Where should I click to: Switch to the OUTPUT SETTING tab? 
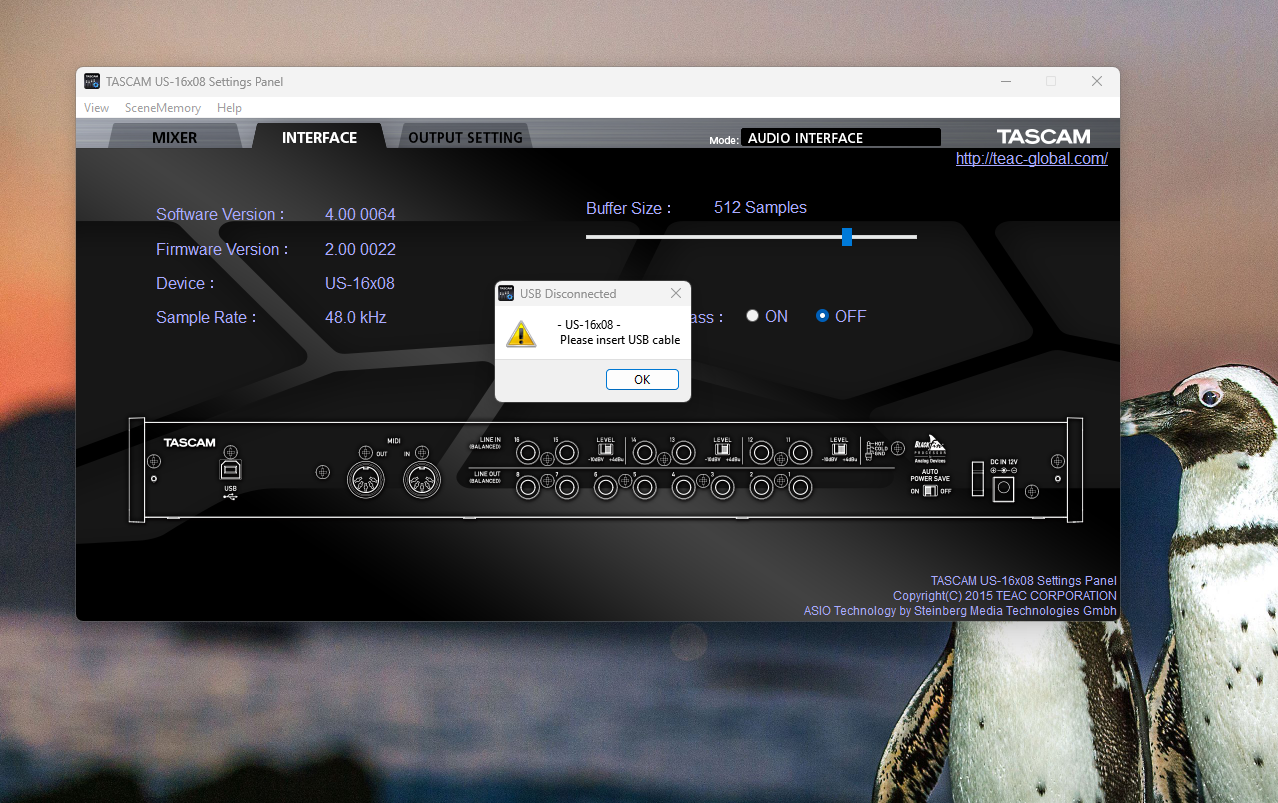[x=465, y=138]
